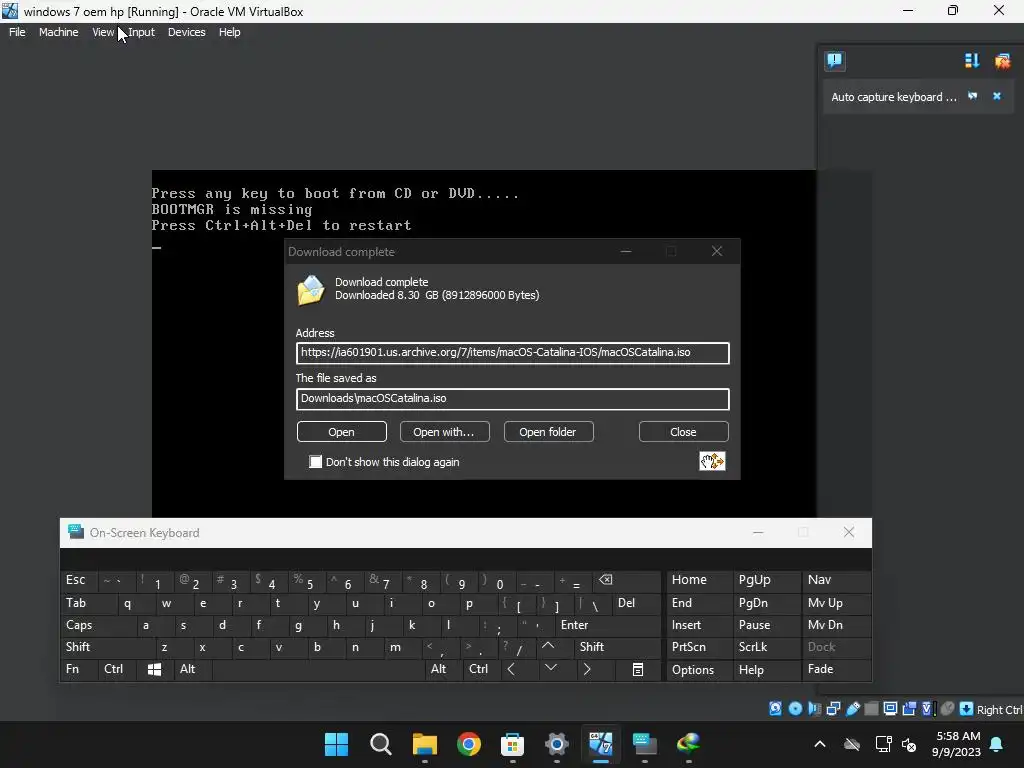Open Google Chrome from taskbar
Viewport: 1024px width, 768px height.
coord(469,744)
